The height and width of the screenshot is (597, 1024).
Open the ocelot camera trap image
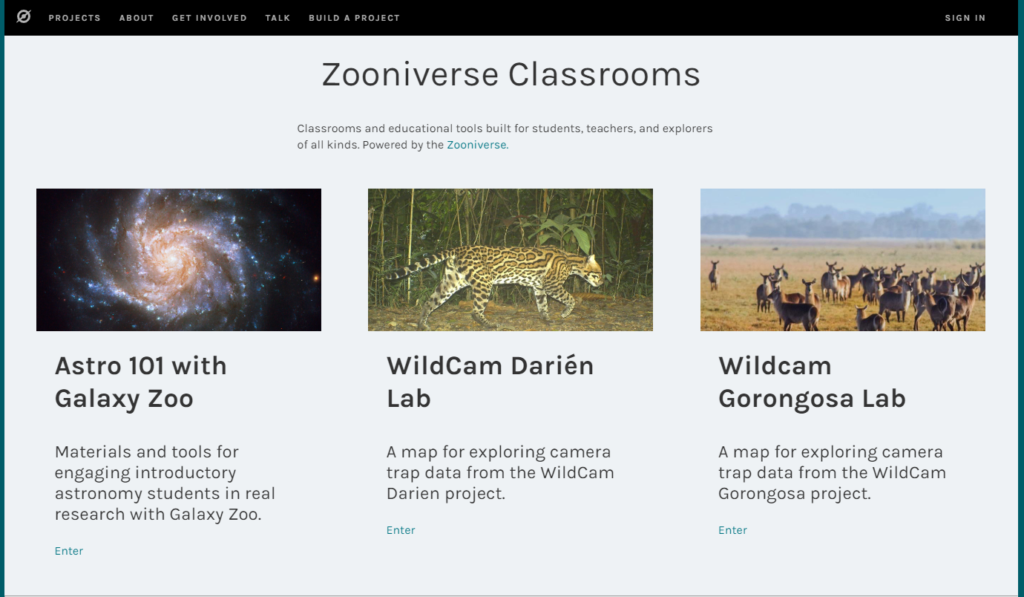point(510,259)
